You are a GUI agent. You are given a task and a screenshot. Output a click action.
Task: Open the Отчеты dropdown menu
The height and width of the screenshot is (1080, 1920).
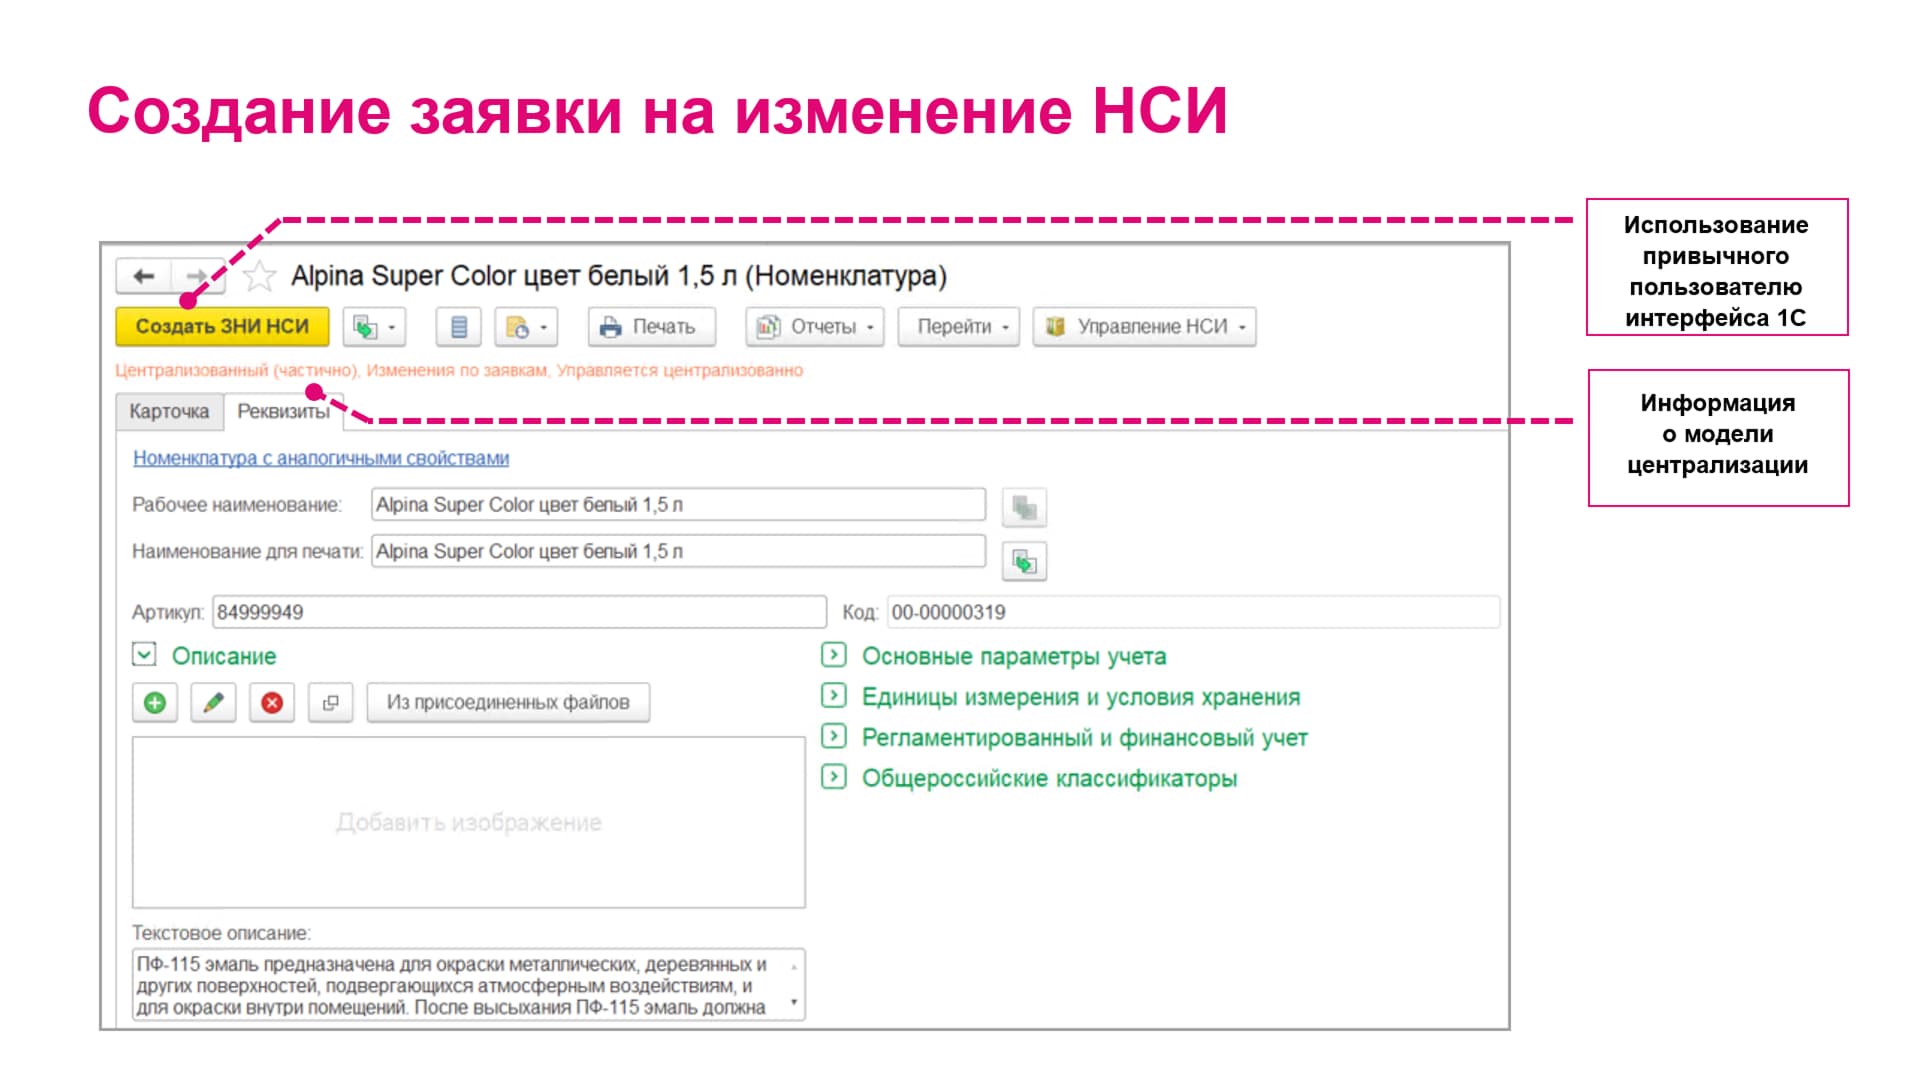815,327
